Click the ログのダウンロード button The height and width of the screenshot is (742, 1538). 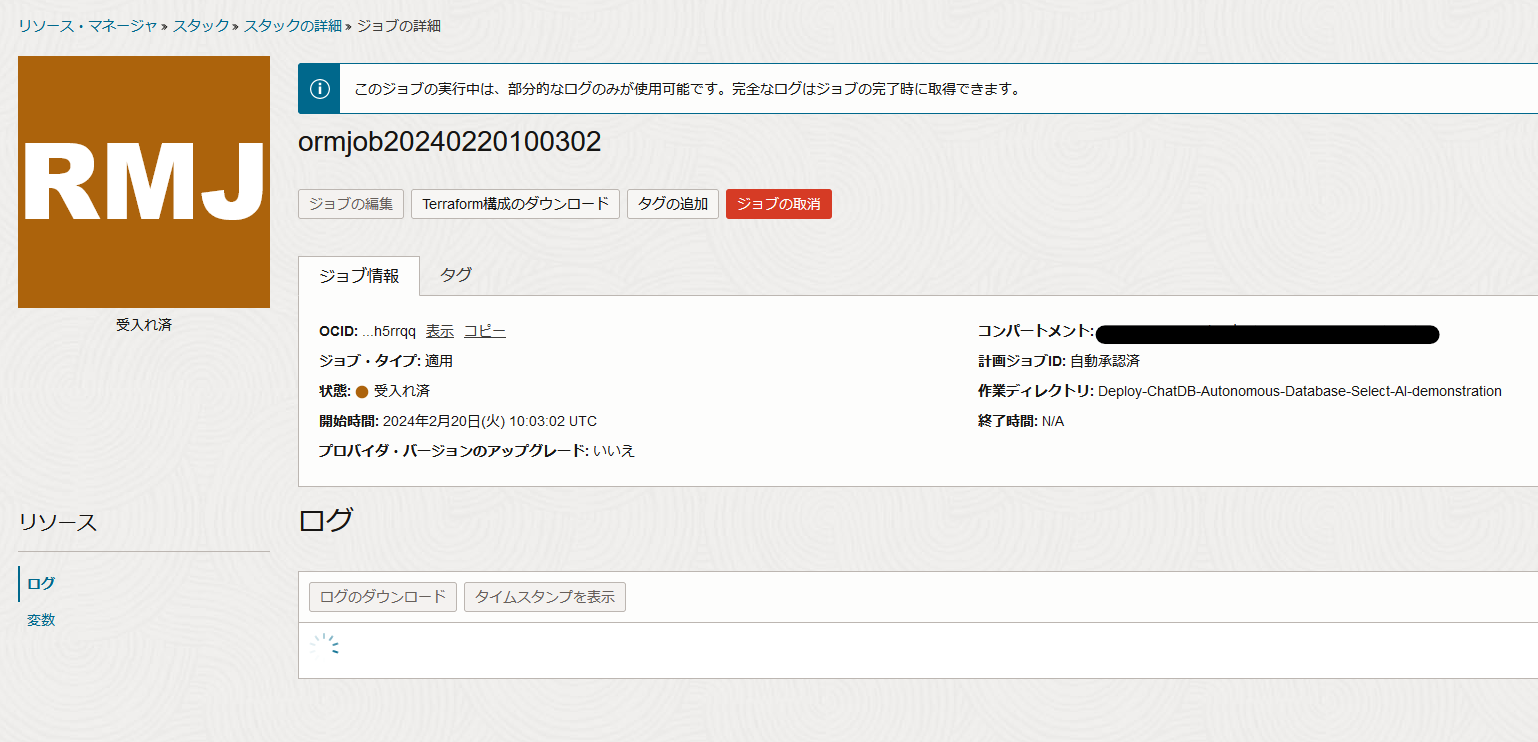coord(383,597)
